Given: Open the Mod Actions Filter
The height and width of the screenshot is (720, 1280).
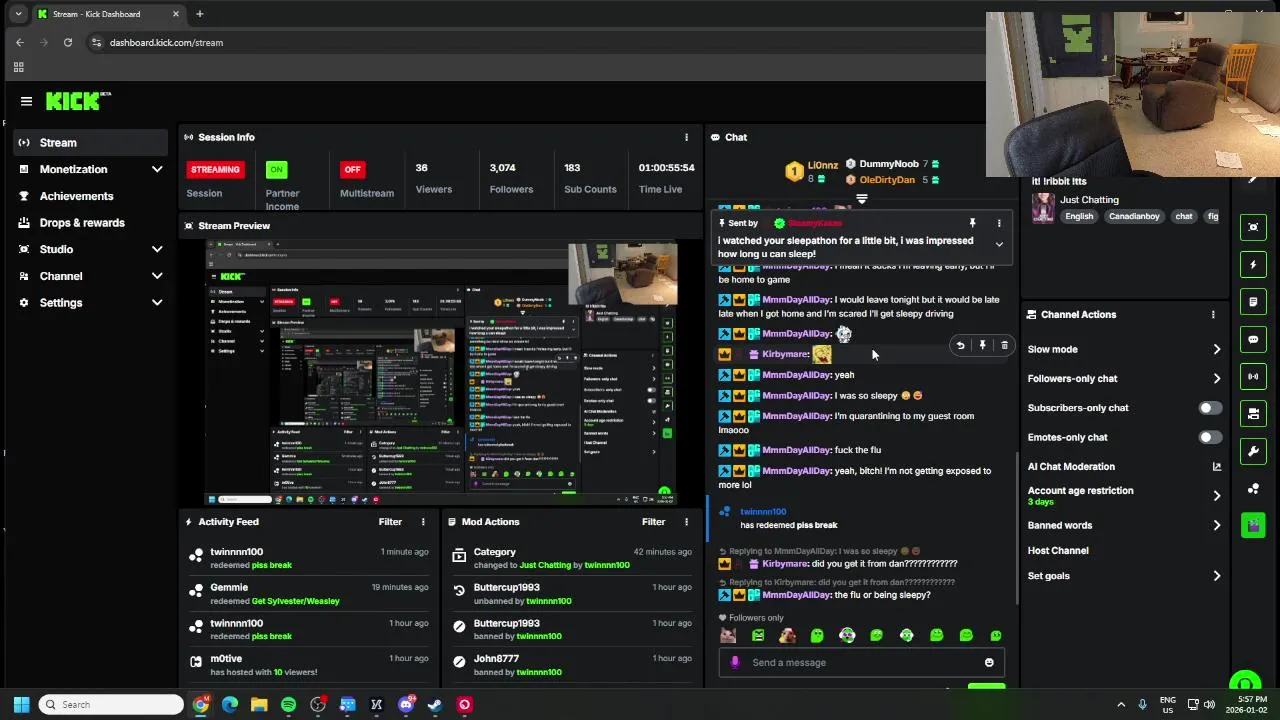Looking at the screenshot, I should [x=653, y=522].
